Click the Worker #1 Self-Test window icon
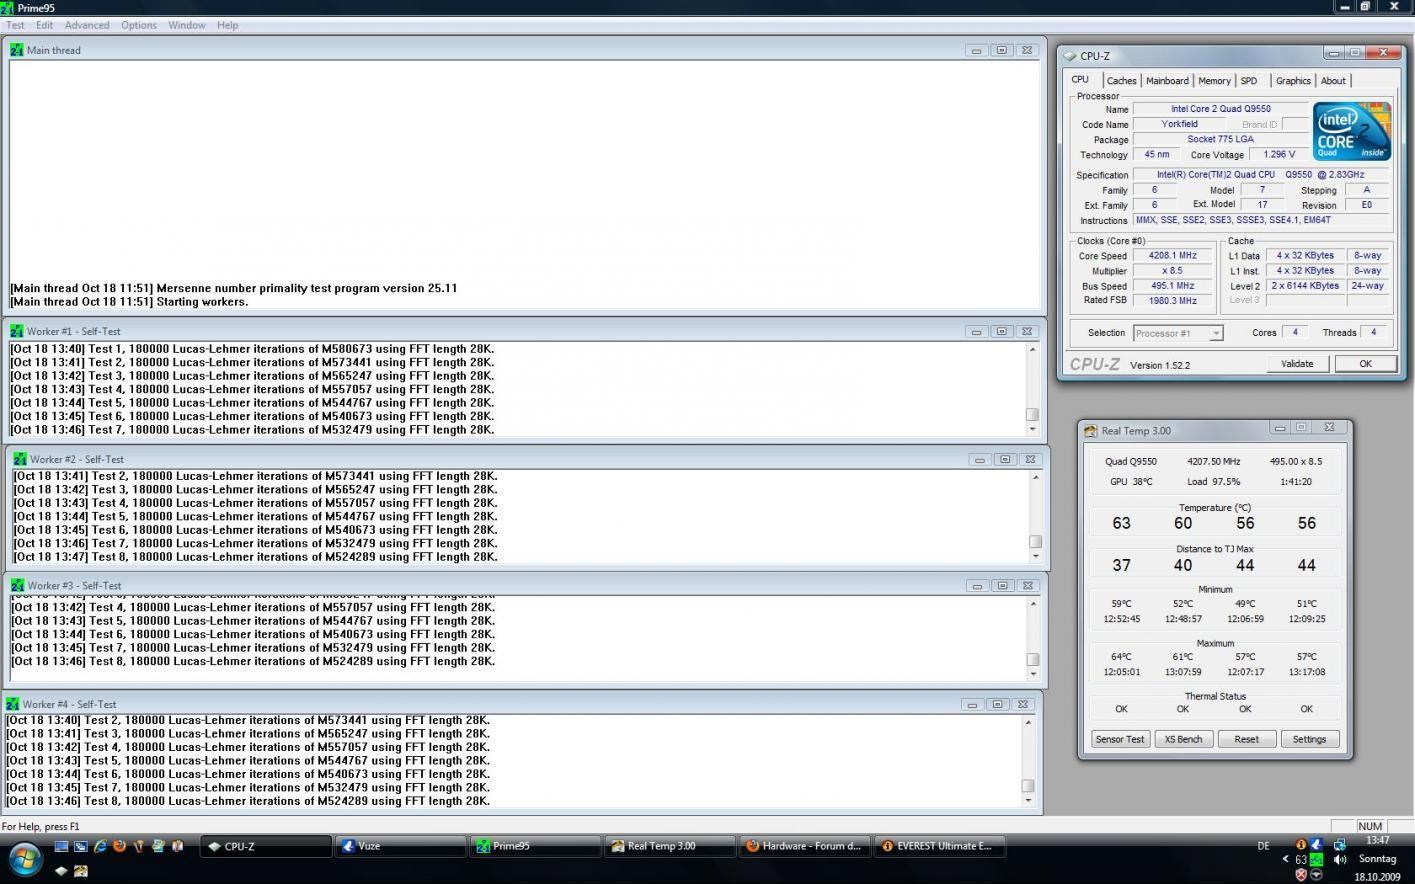This screenshot has height=884, width=1415. tap(17, 331)
